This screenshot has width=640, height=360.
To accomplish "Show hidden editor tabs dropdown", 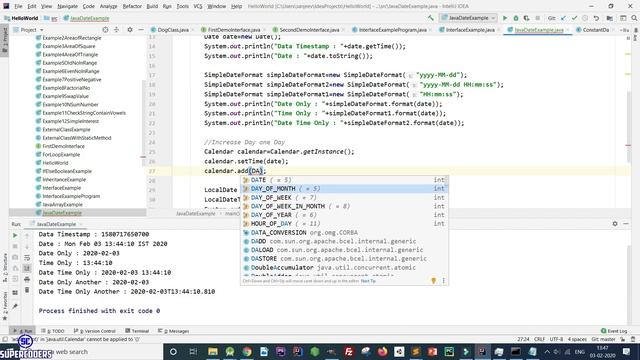I will (624, 30).
